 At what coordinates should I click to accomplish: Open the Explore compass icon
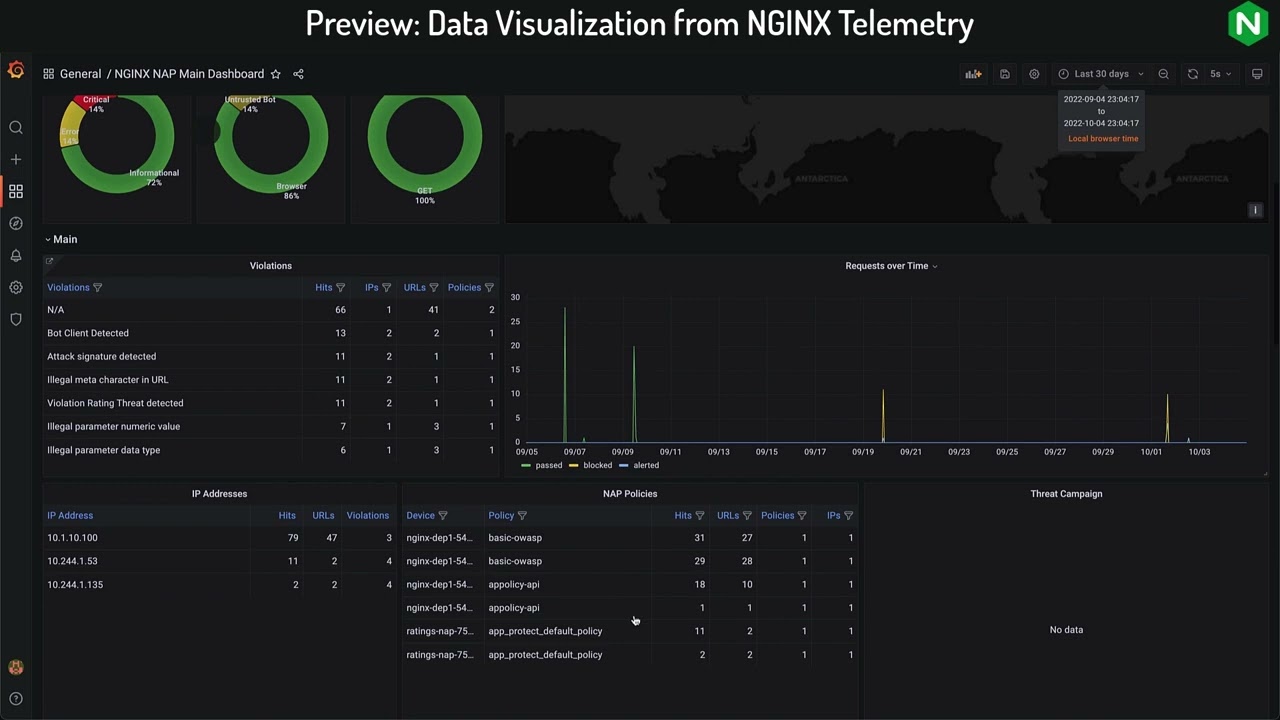click(x=16, y=224)
